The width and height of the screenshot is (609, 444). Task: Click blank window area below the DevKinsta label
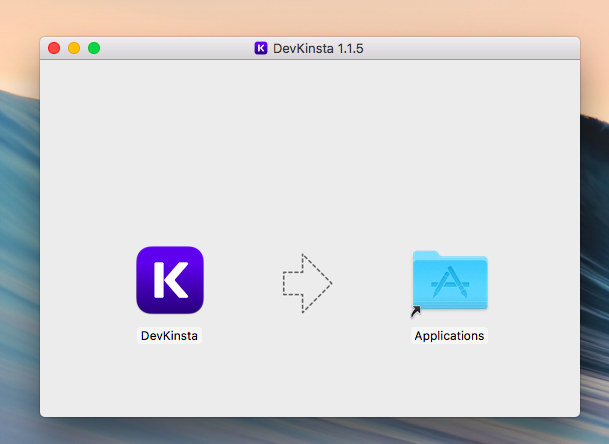tap(169, 385)
